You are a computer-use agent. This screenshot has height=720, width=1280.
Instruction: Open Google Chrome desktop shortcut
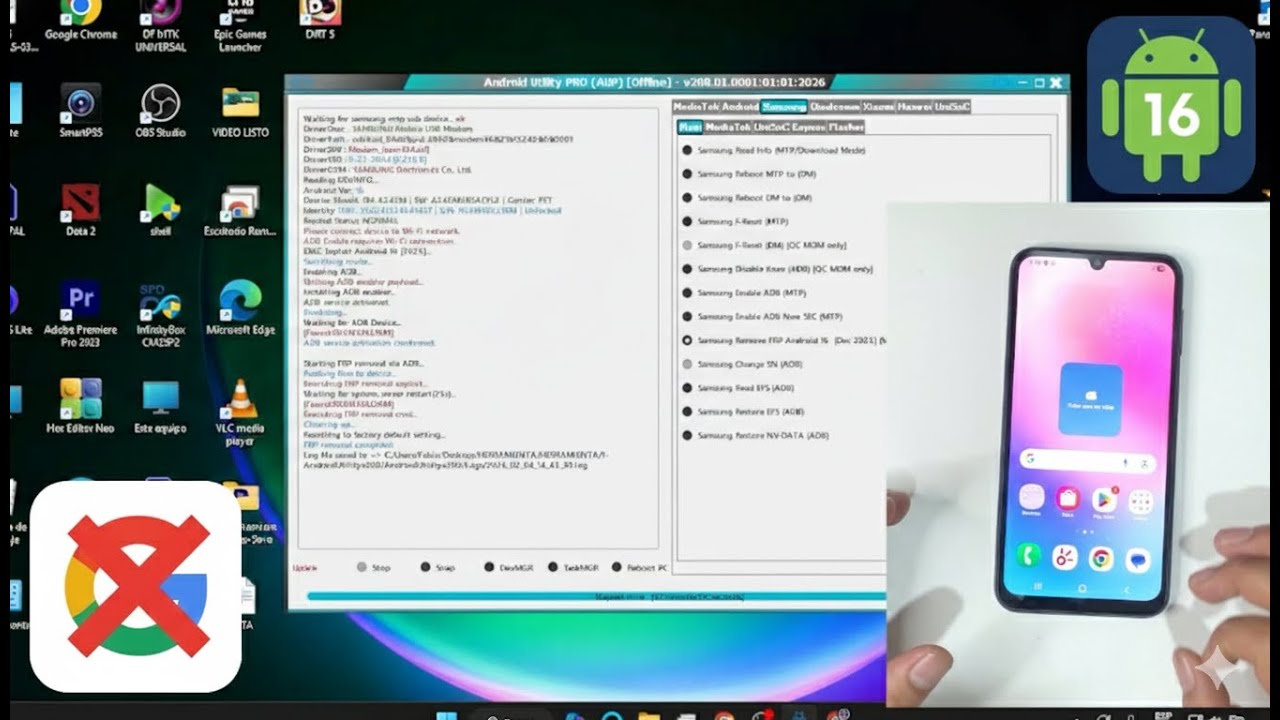80,20
